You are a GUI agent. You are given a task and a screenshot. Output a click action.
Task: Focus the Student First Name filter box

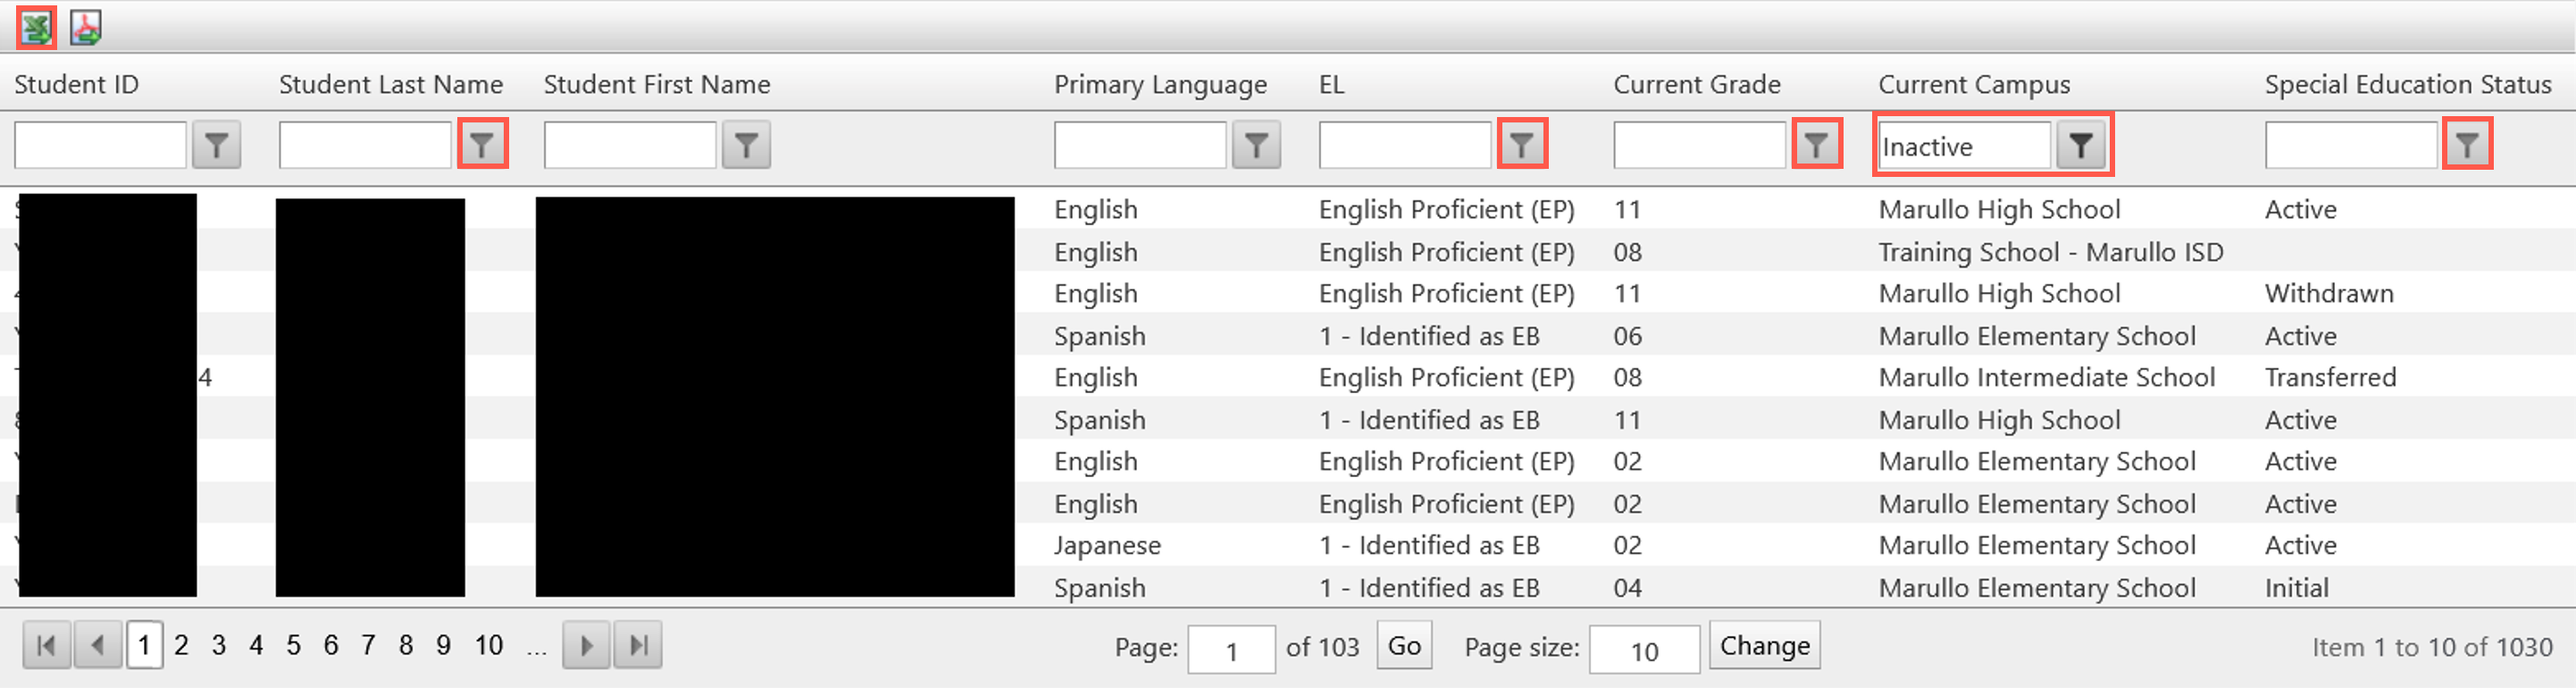(x=630, y=146)
